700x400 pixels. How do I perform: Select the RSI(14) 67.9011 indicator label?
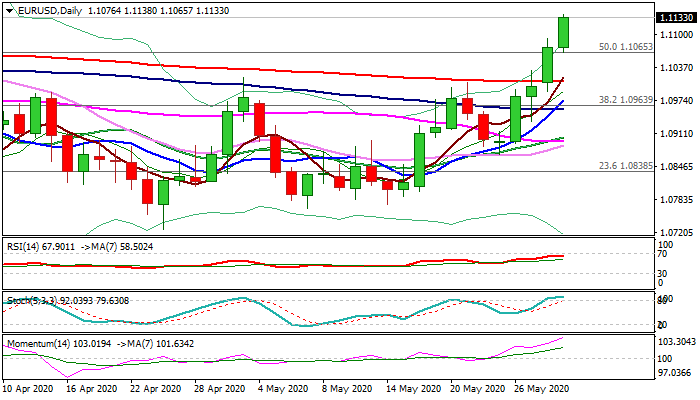[41, 246]
